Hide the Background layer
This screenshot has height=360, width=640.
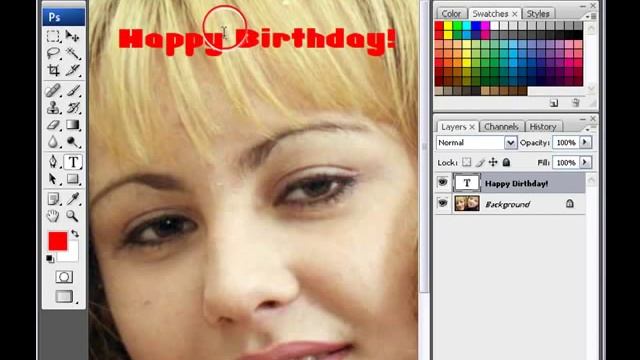[443, 202]
